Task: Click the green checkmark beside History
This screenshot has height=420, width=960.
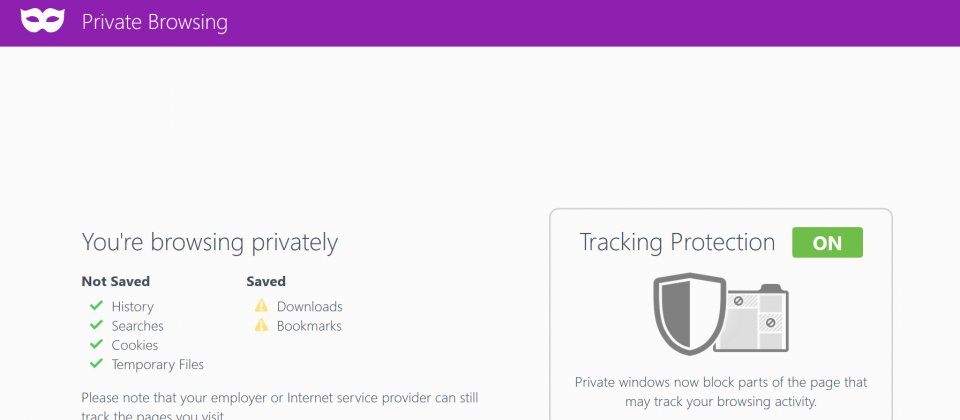Action: [x=96, y=305]
